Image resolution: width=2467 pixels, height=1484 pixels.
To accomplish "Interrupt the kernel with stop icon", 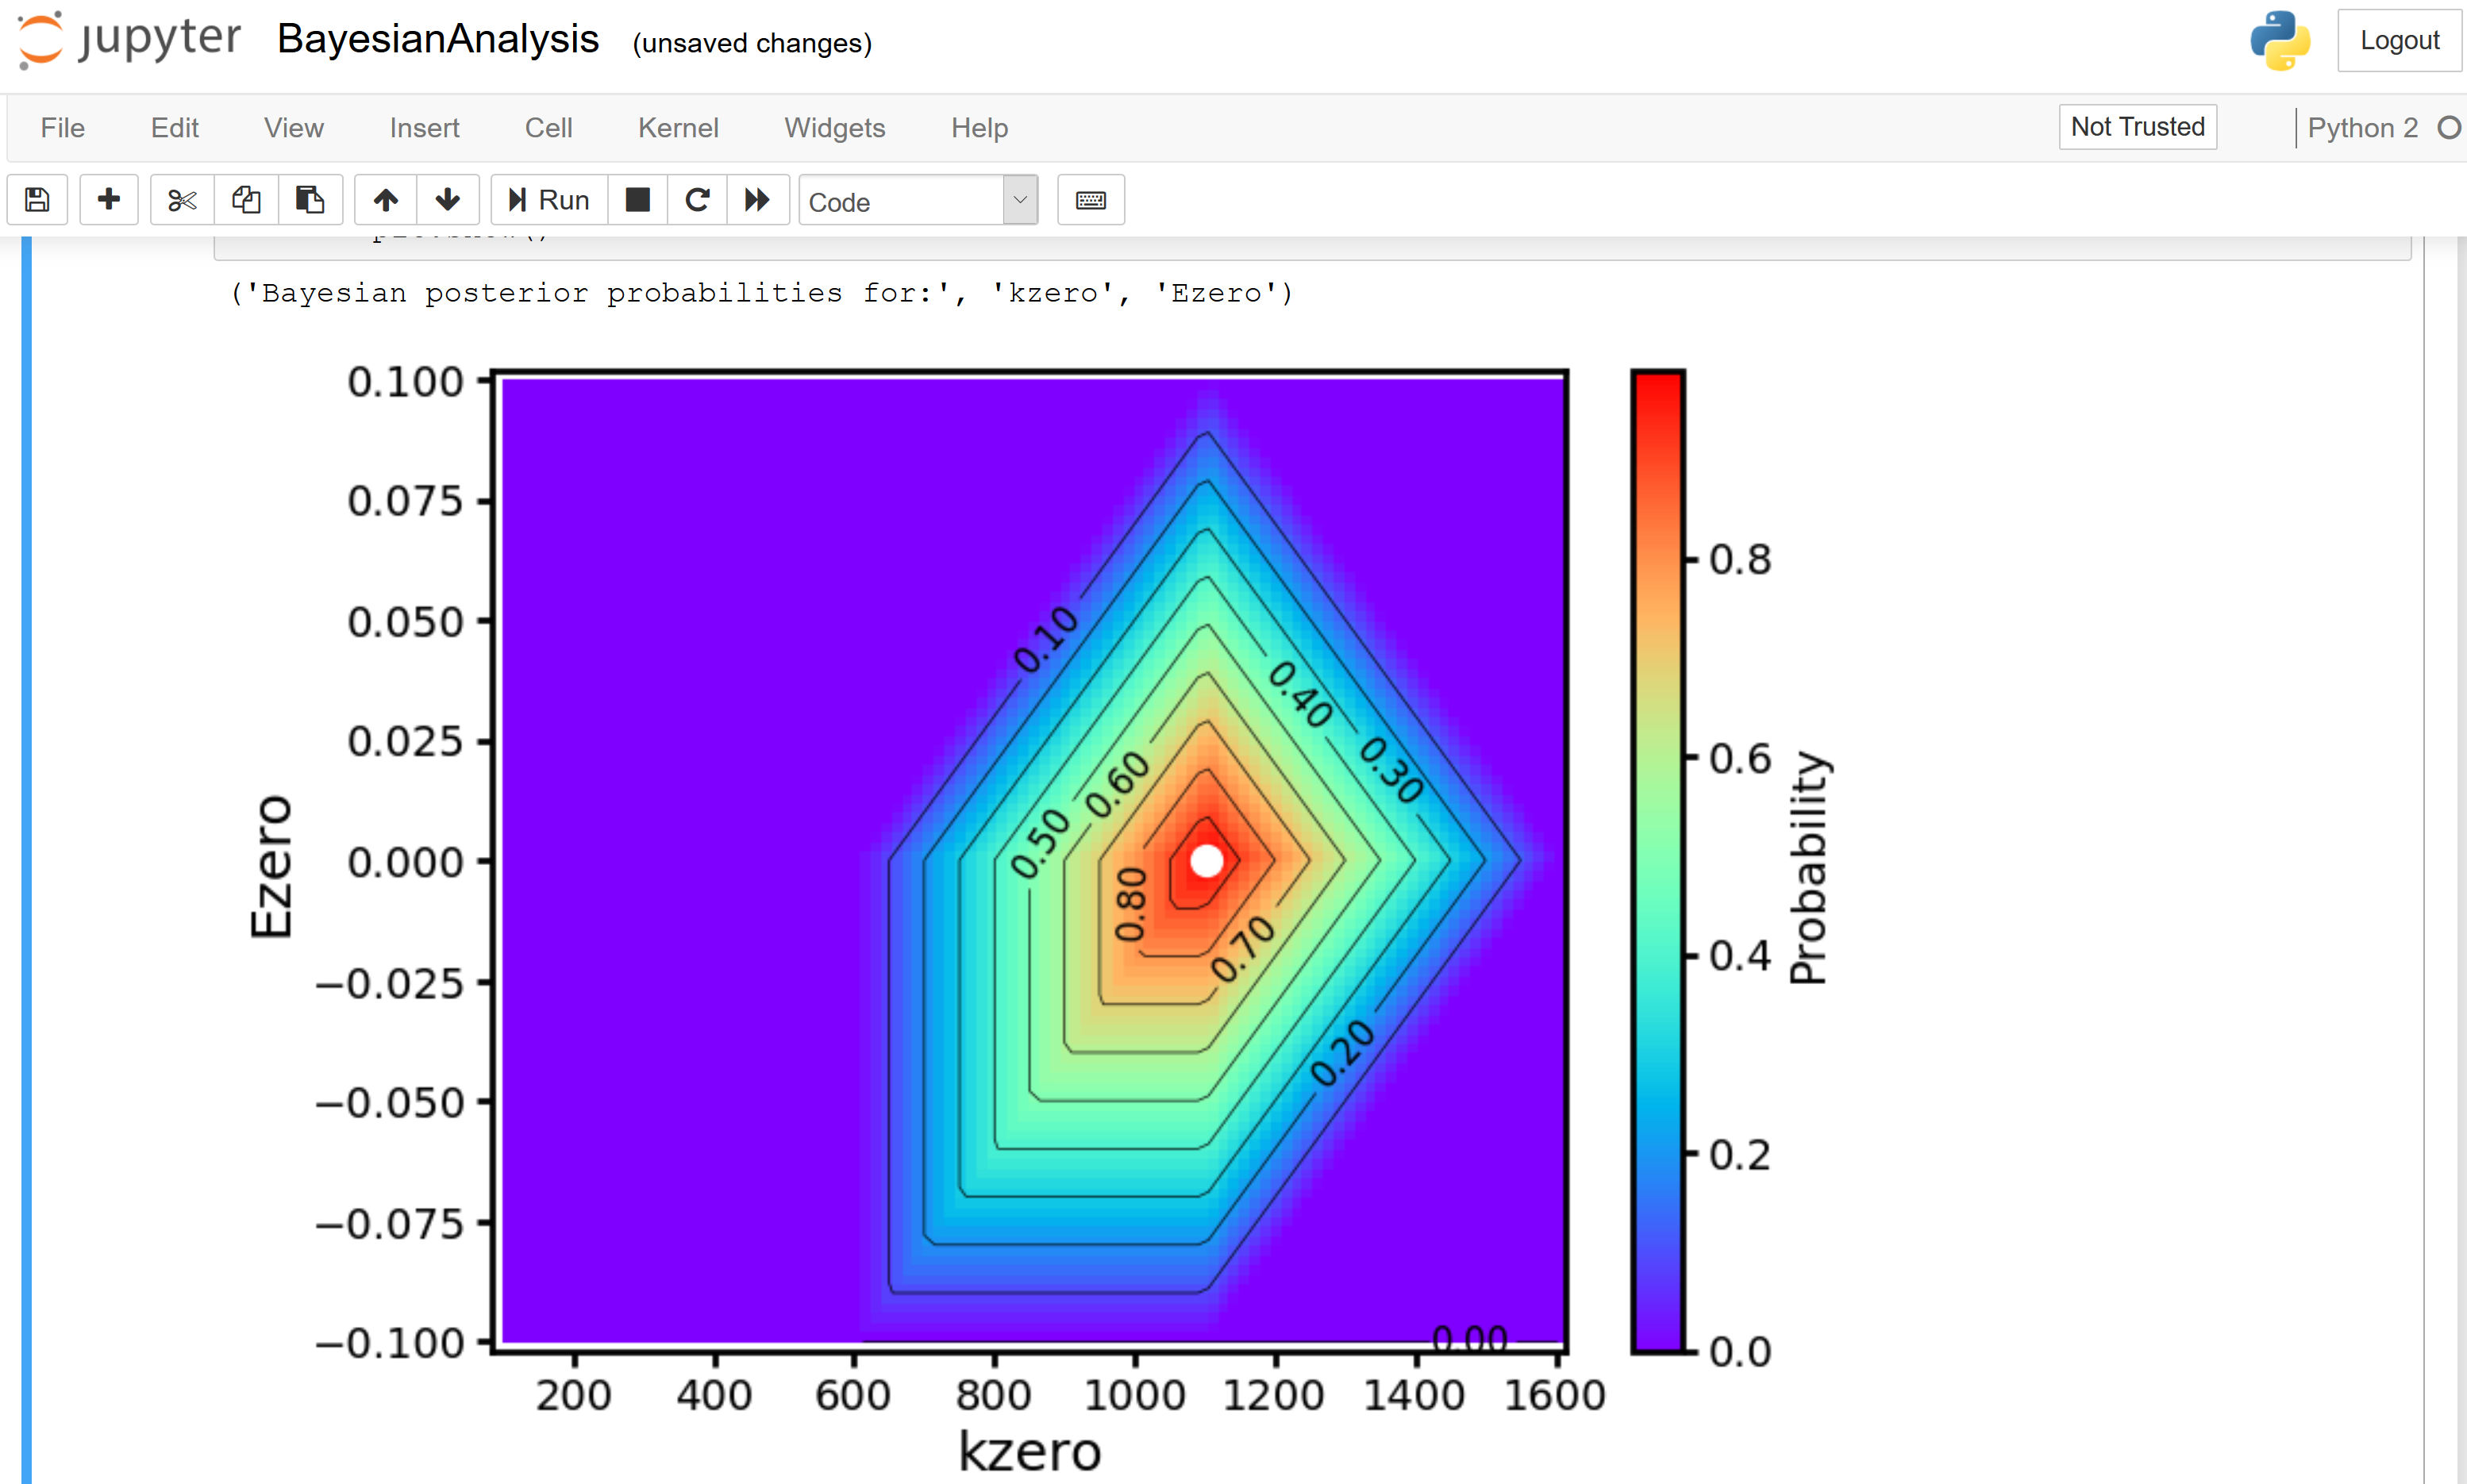I will [x=637, y=200].
